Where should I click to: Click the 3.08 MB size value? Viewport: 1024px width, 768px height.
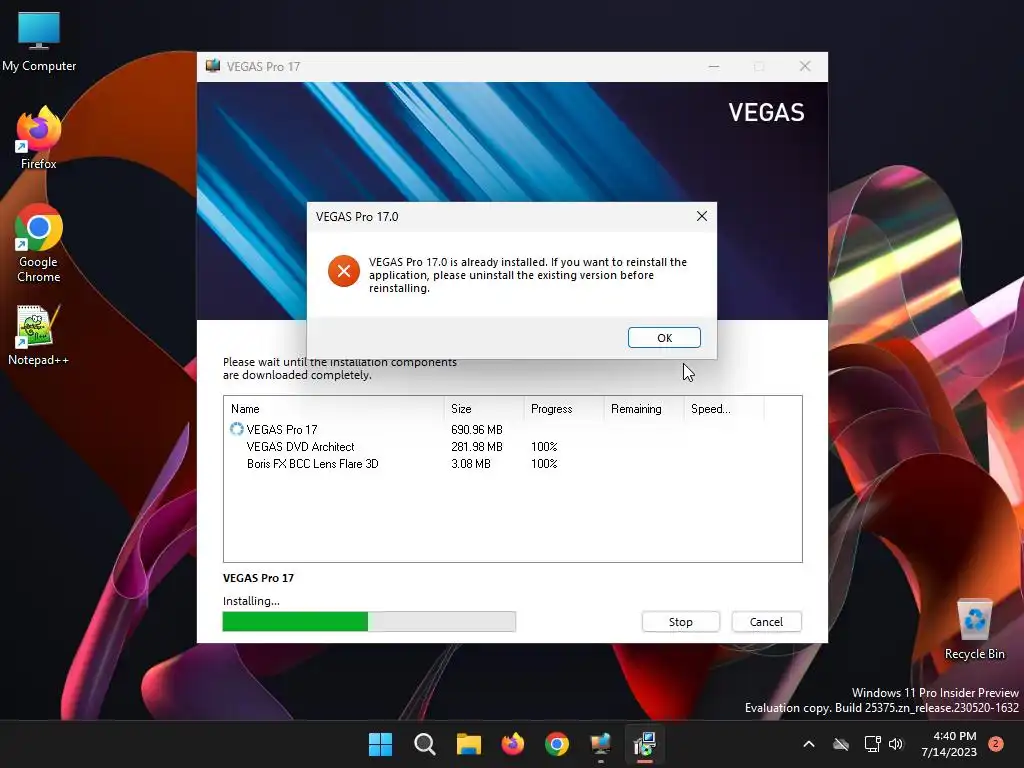pyautogui.click(x=471, y=464)
